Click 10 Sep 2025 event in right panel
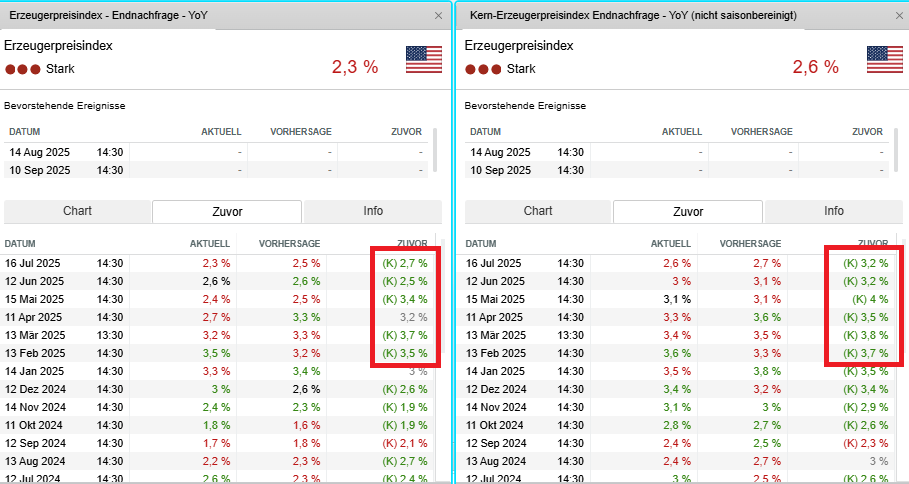 [x=677, y=170]
